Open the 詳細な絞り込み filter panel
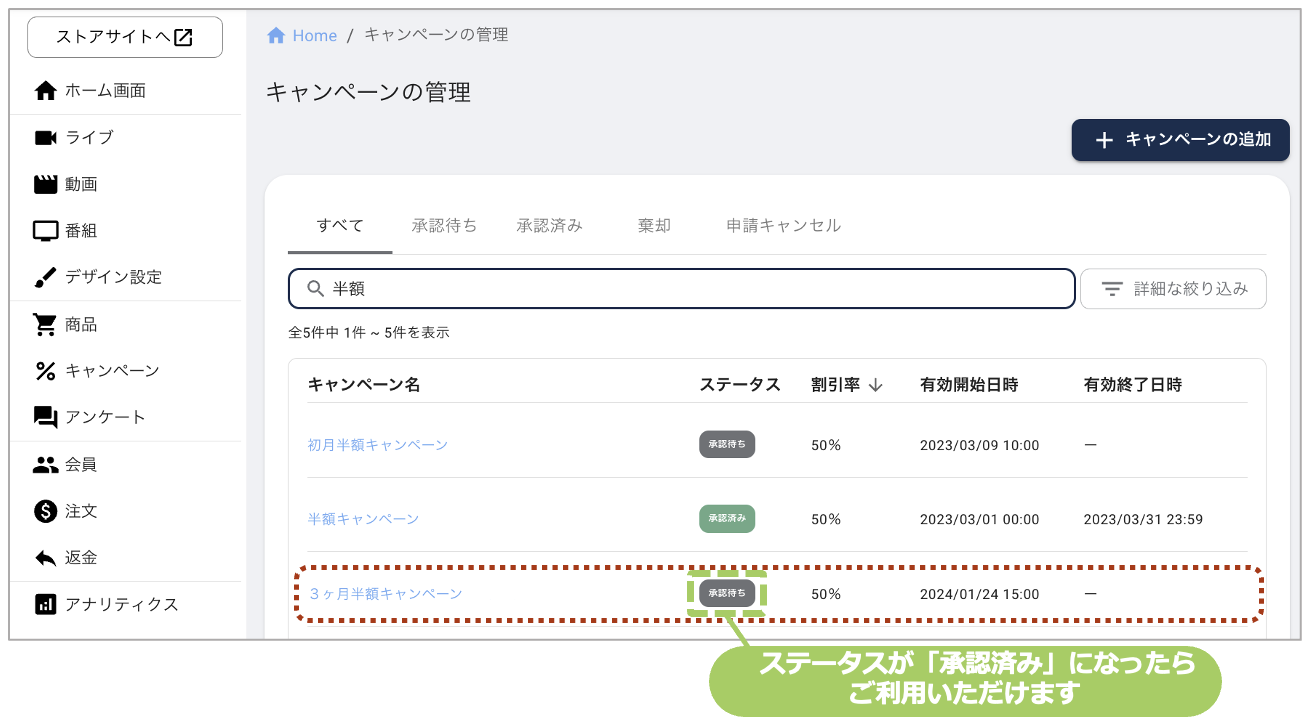The width and height of the screenshot is (1312, 724). coord(1173,288)
